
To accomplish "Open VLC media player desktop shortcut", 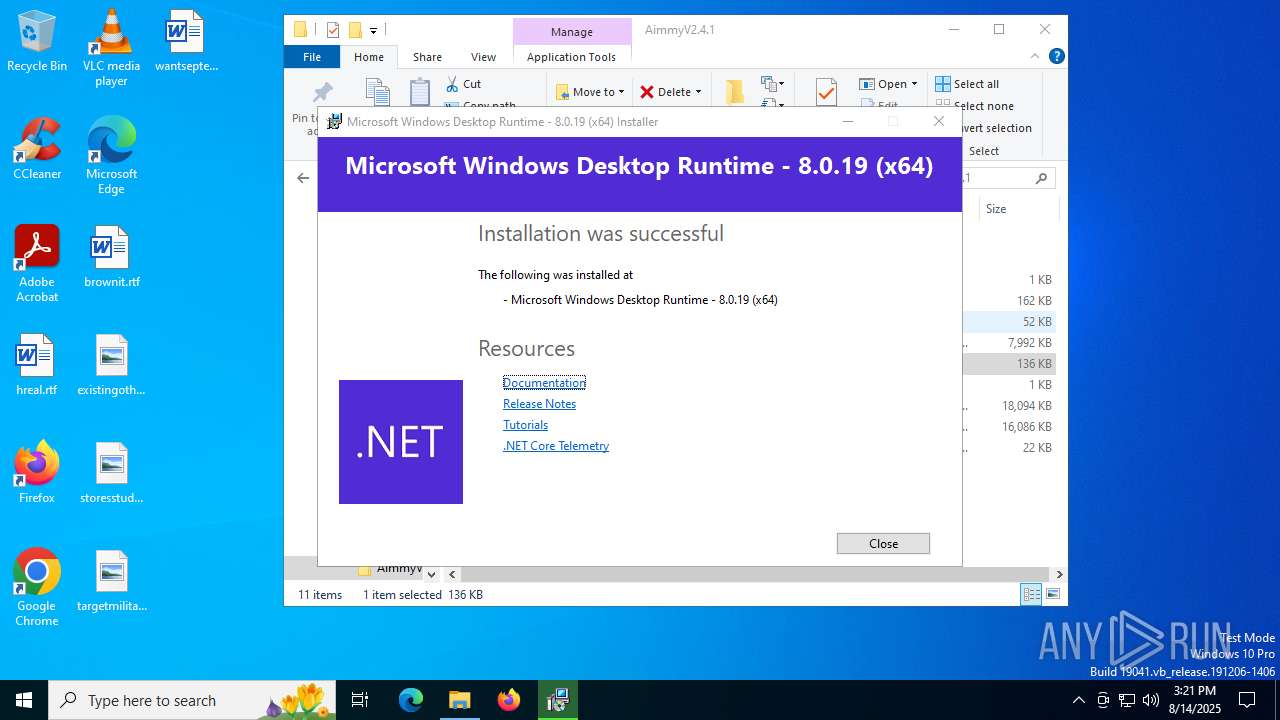I will click(x=111, y=48).
